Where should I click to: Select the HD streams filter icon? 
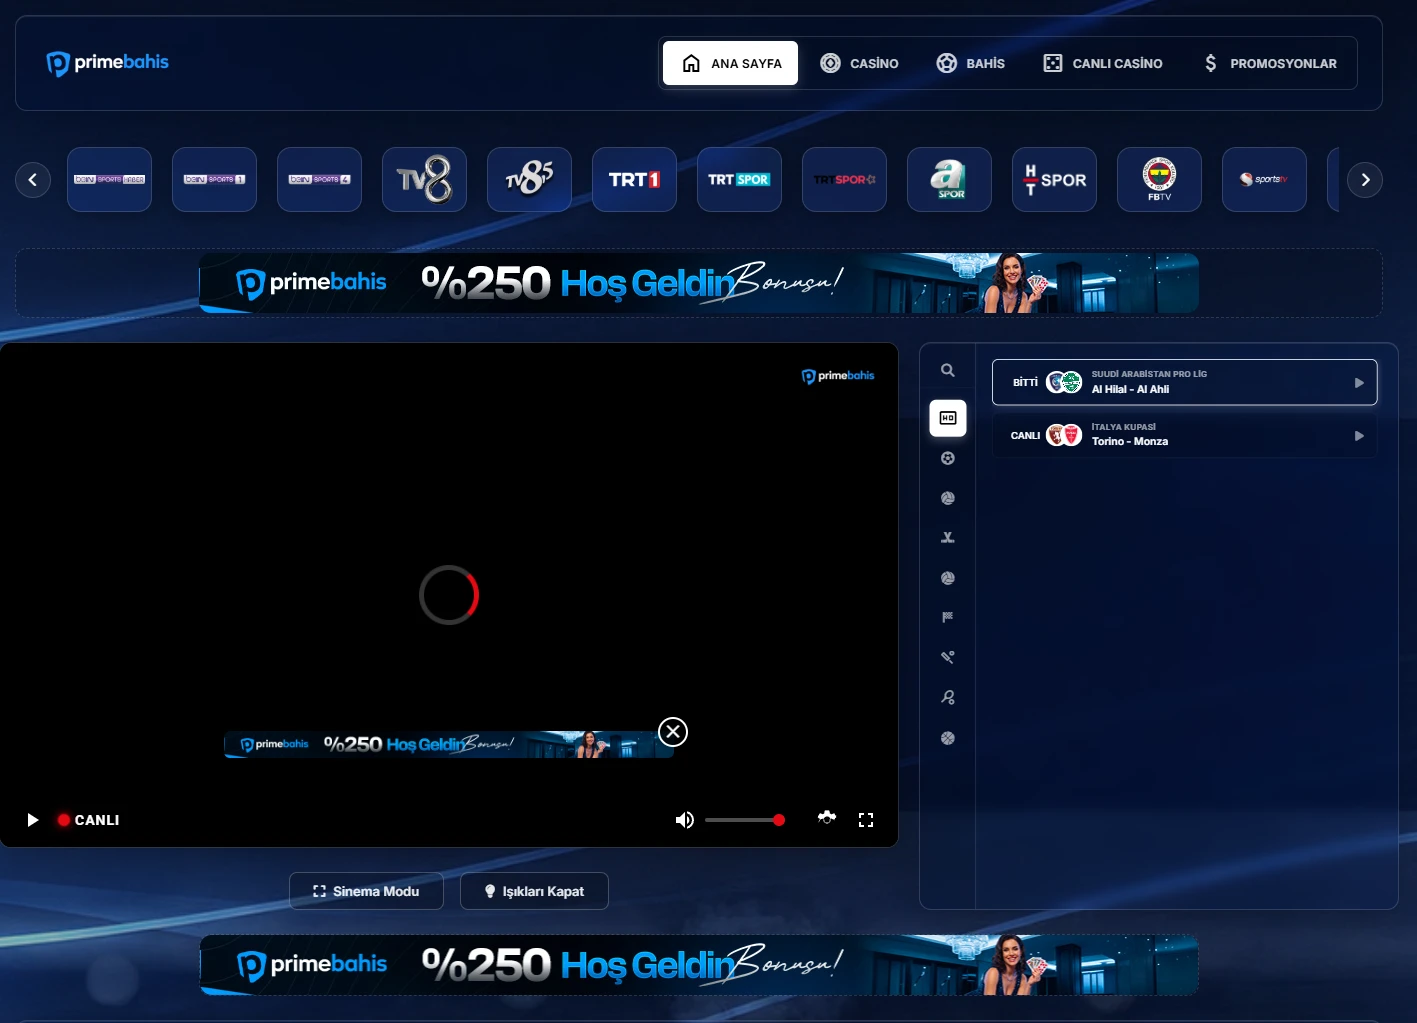pyautogui.click(x=948, y=418)
